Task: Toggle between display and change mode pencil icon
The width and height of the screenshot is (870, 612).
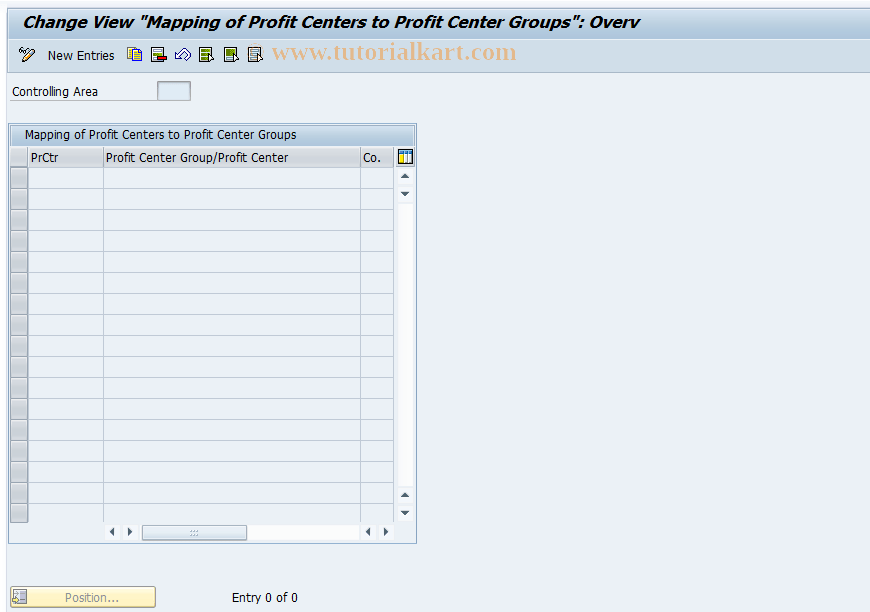Action: click(26, 55)
